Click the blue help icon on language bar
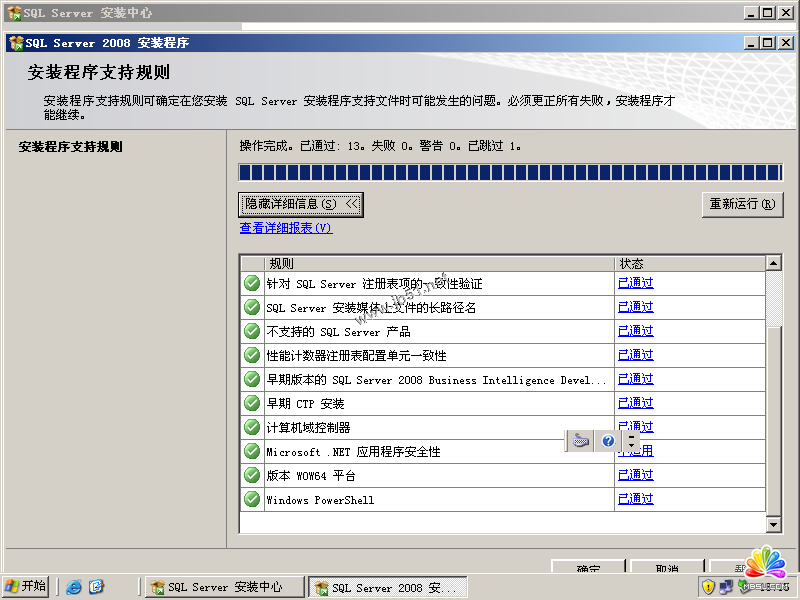The height and width of the screenshot is (600, 800). [x=607, y=441]
